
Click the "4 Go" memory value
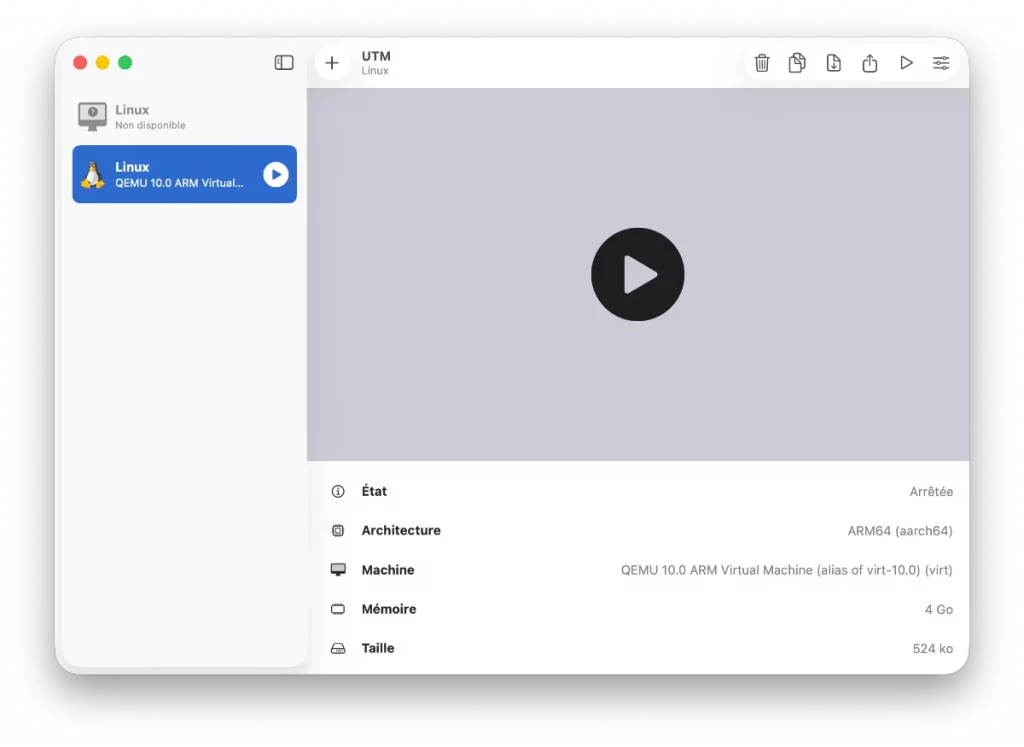click(x=938, y=609)
